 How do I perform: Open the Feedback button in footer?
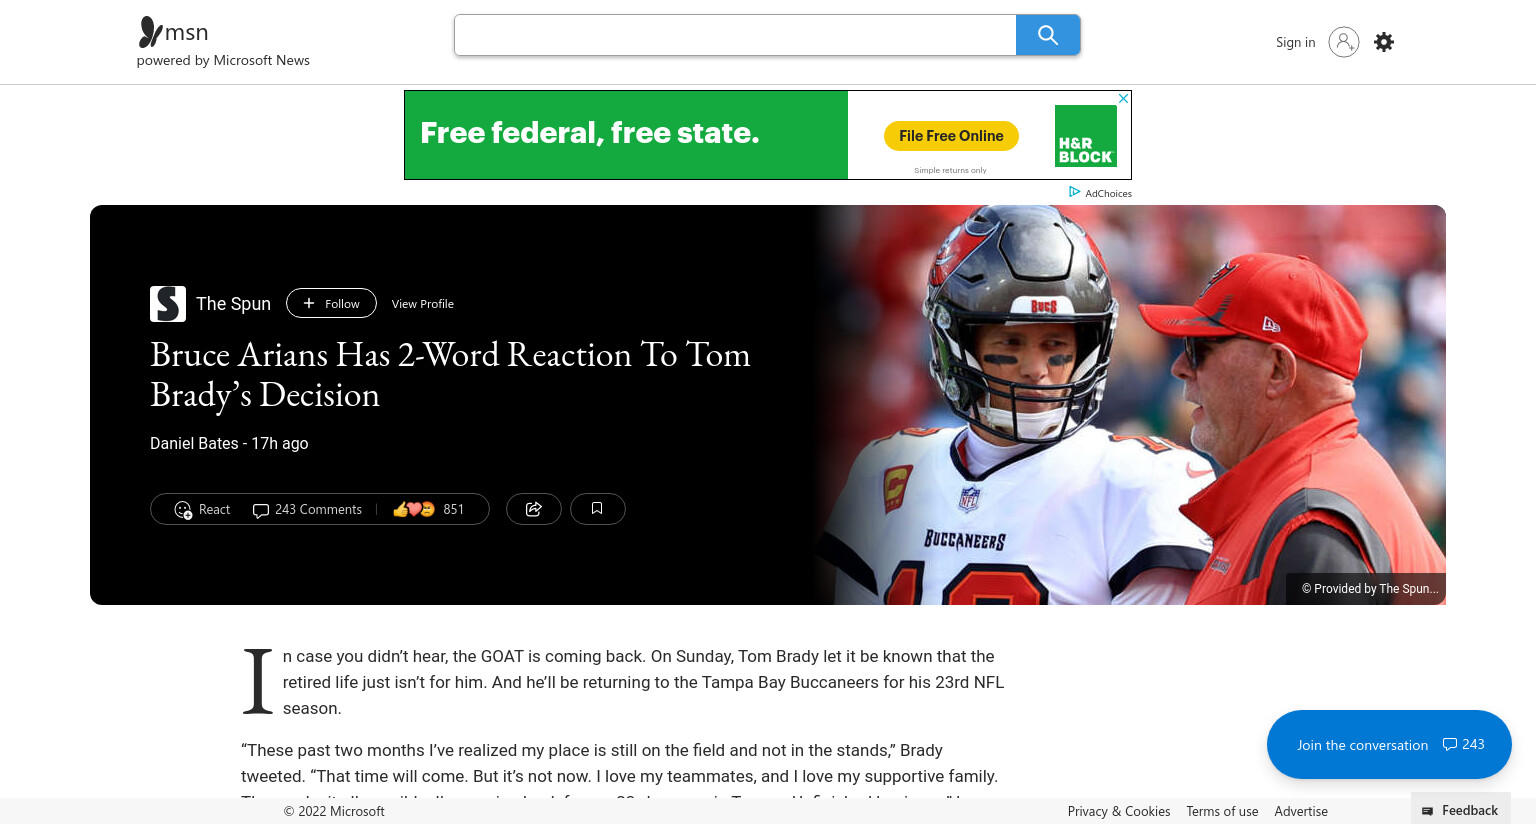click(1460, 810)
